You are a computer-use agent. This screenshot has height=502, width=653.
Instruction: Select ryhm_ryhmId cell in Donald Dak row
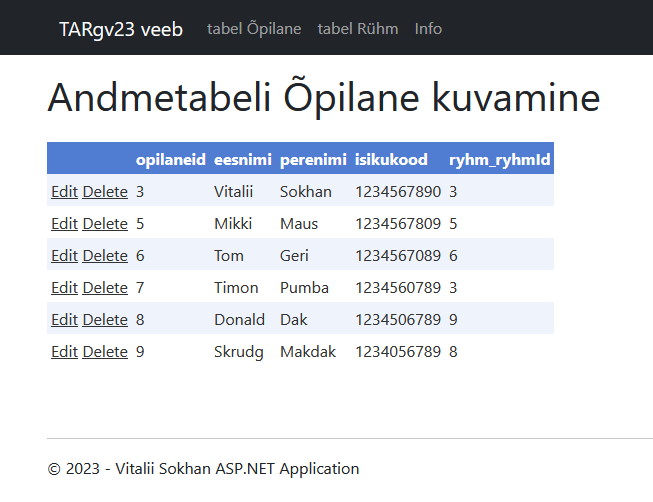point(453,320)
